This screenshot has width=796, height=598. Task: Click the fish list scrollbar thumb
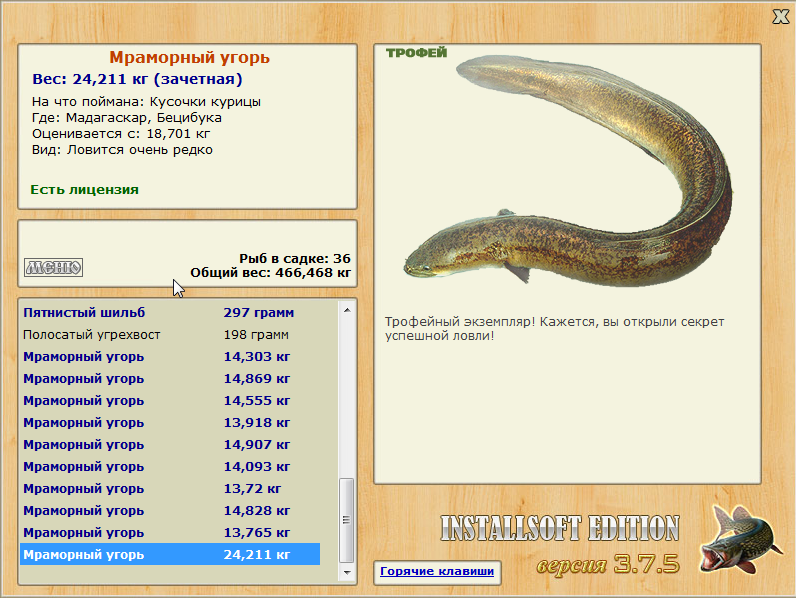[347, 520]
